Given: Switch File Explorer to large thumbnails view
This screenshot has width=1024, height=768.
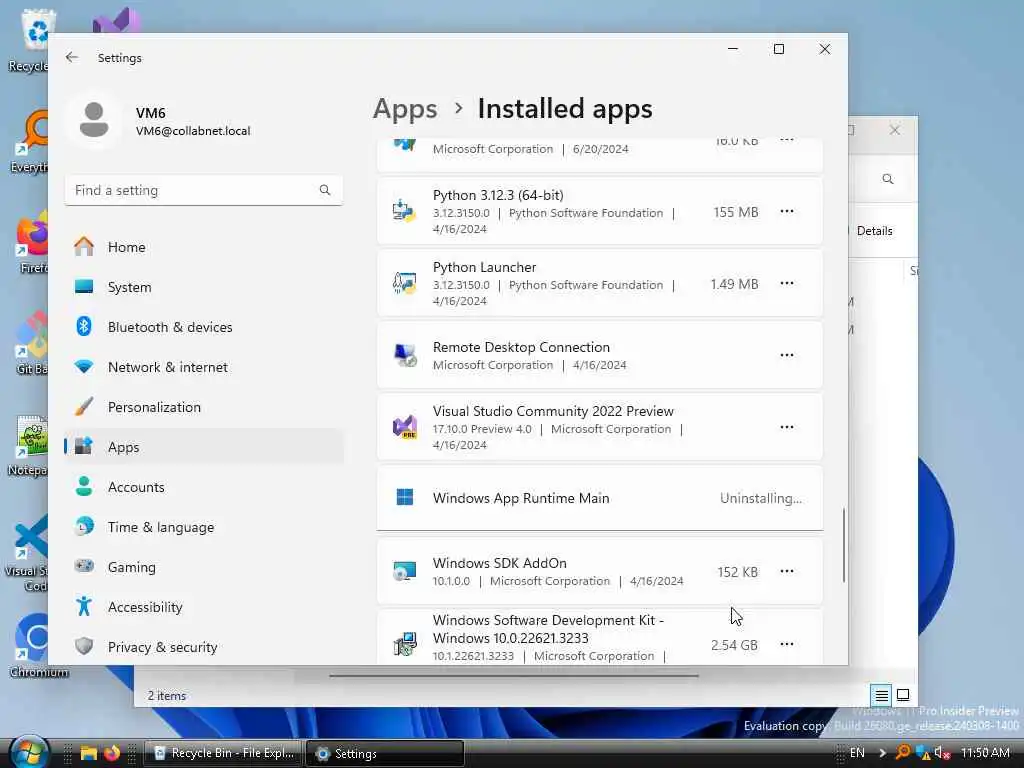Looking at the screenshot, I should [x=903, y=695].
